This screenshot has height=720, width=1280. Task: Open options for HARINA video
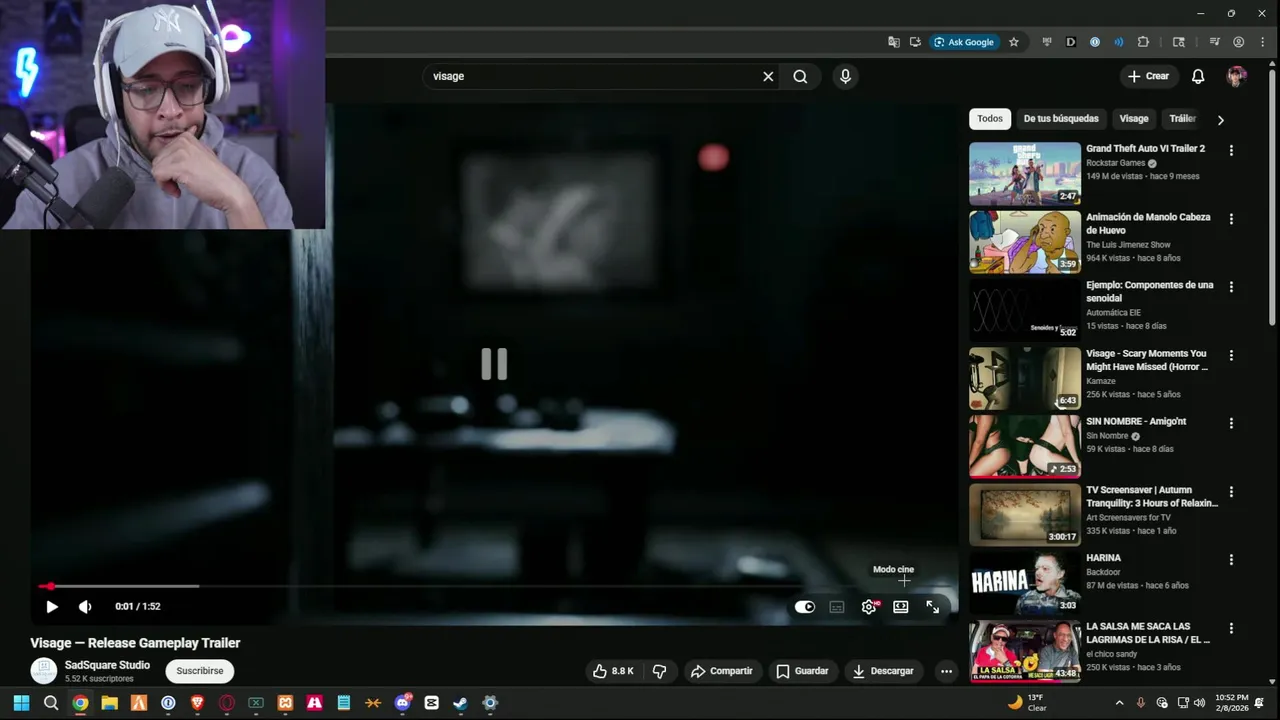[x=1231, y=560]
